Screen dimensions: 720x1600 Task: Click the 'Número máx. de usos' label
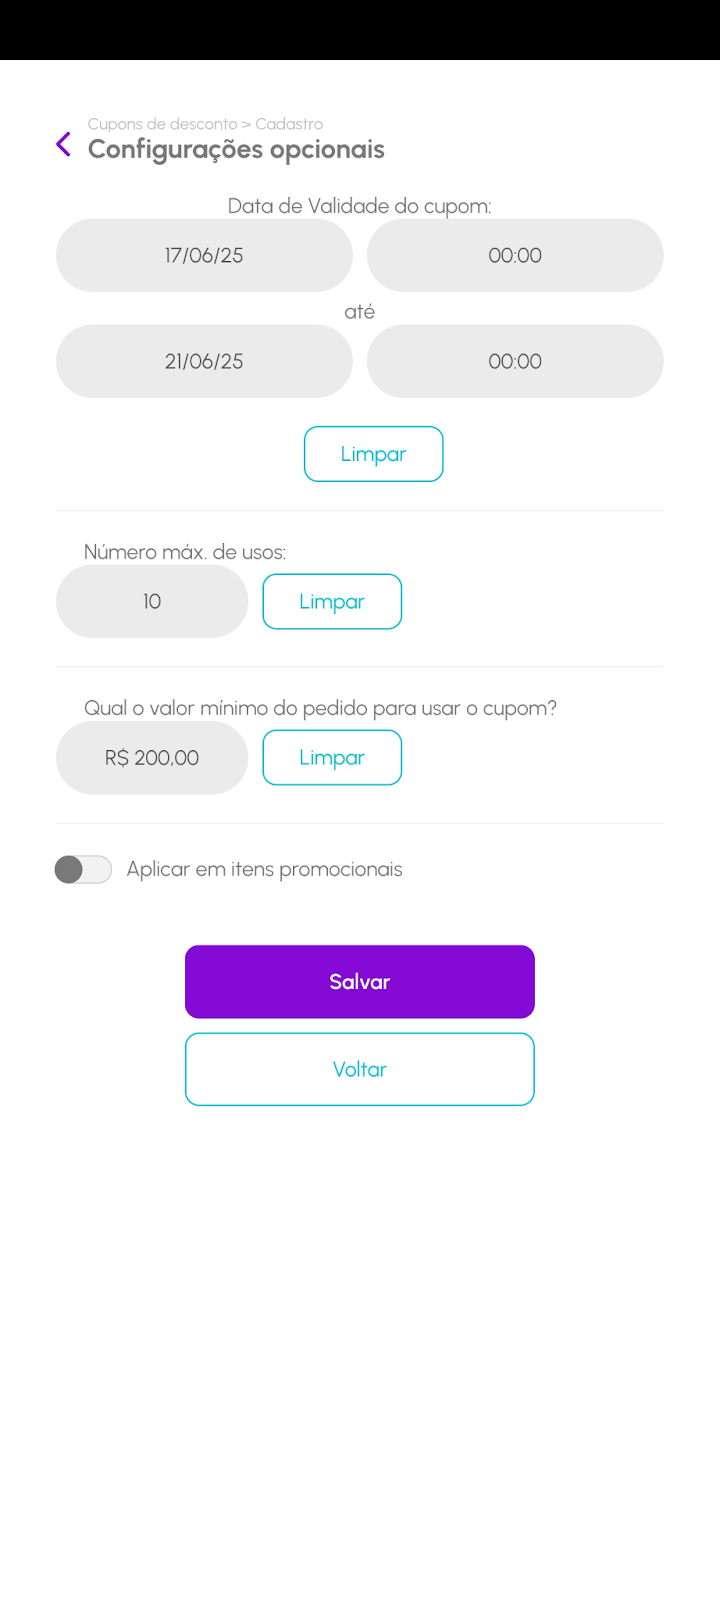pos(185,552)
